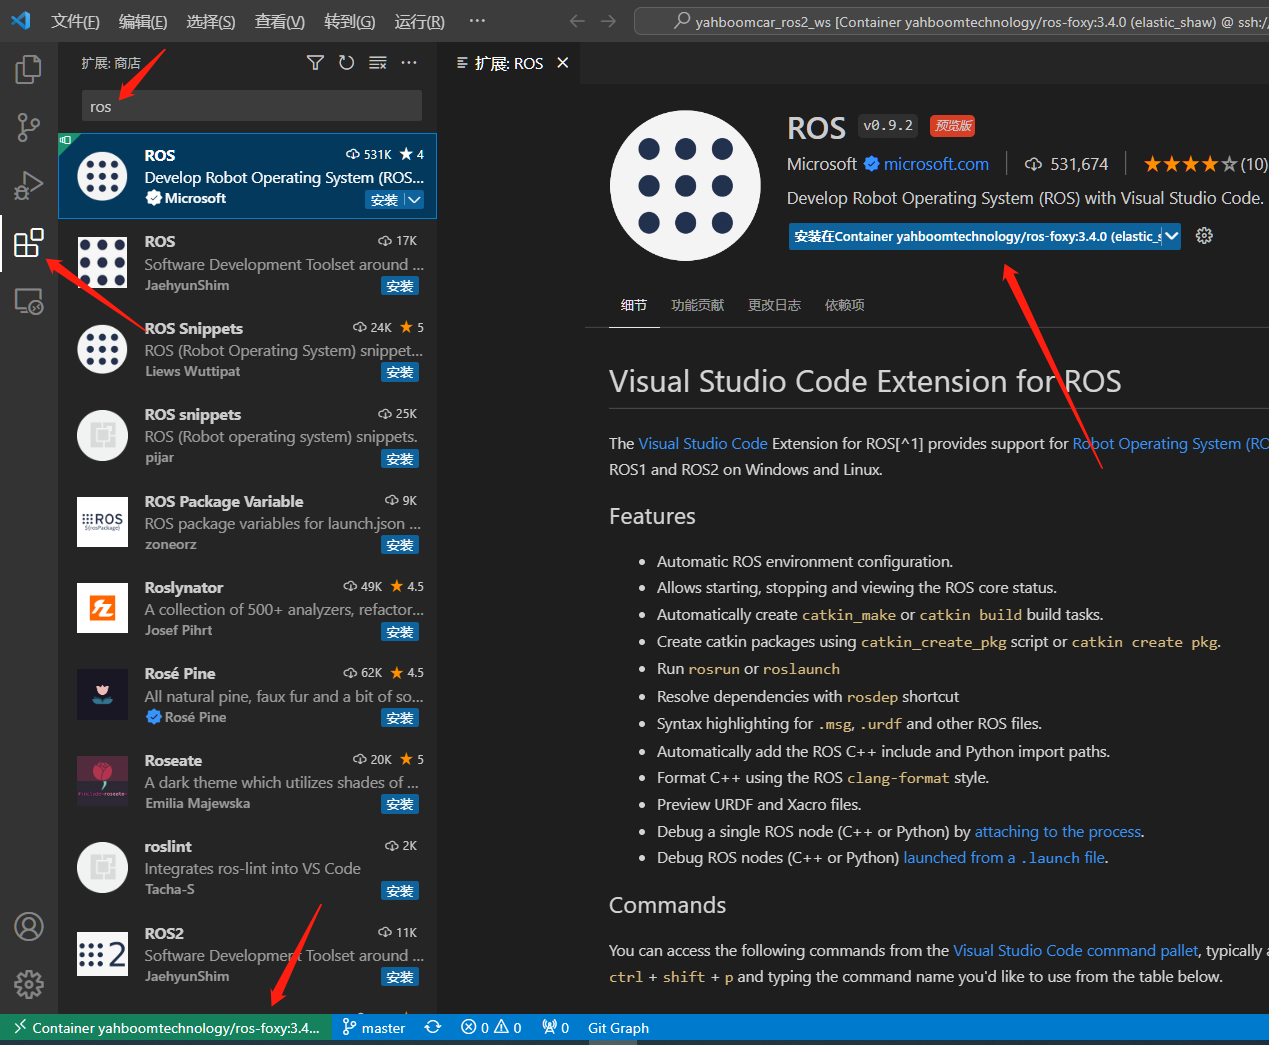This screenshot has height=1045, width=1269.
Task: Go back with the navigation arrow
Action: click(577, 21)
